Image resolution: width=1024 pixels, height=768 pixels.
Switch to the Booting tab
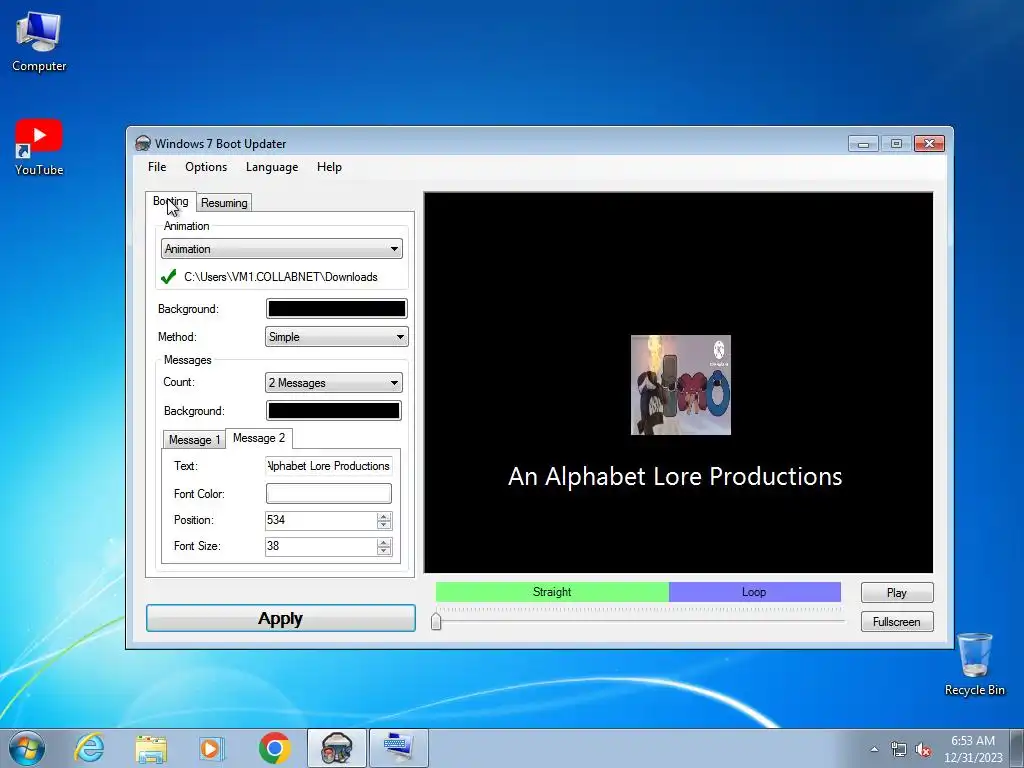coord(170,201)
